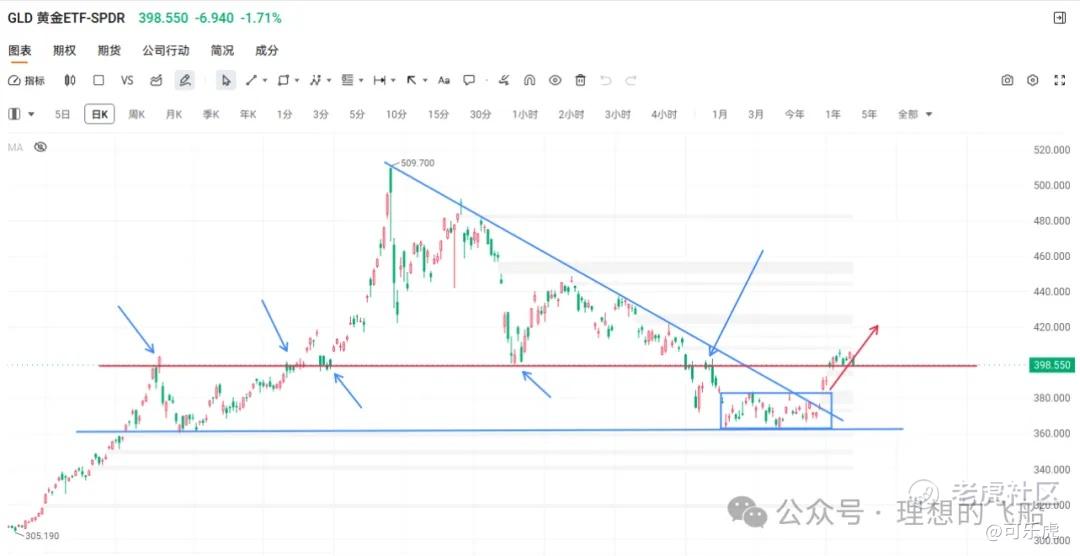This screenshot has height=556, width=1080.
Task: Select the 15分 interval
Action: (438, 114)
